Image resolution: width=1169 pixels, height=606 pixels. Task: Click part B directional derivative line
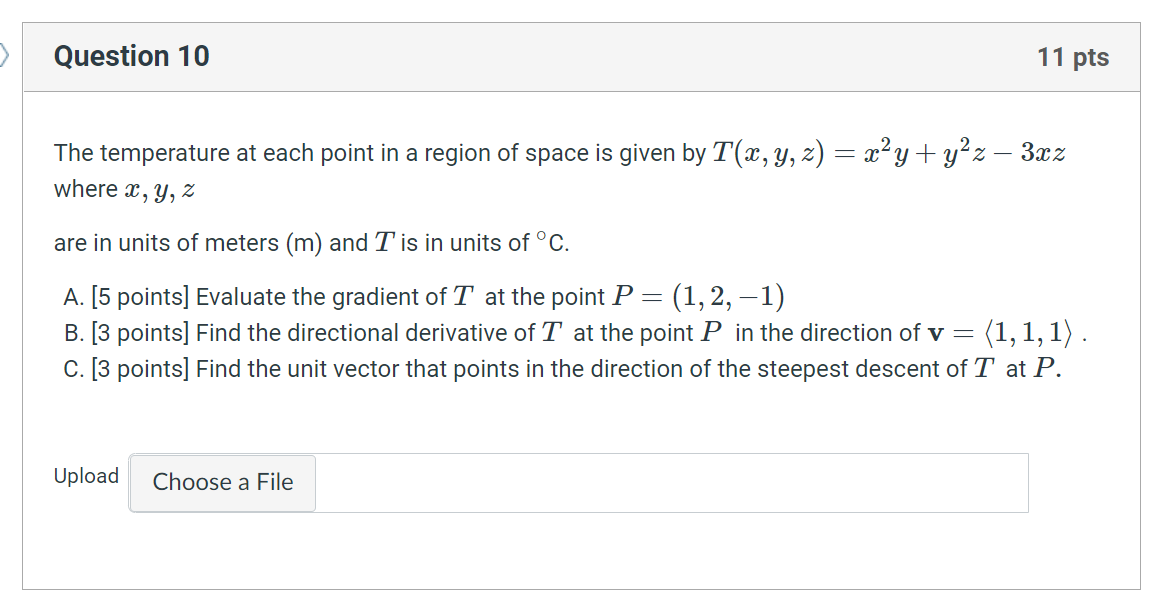pos(575,332)
